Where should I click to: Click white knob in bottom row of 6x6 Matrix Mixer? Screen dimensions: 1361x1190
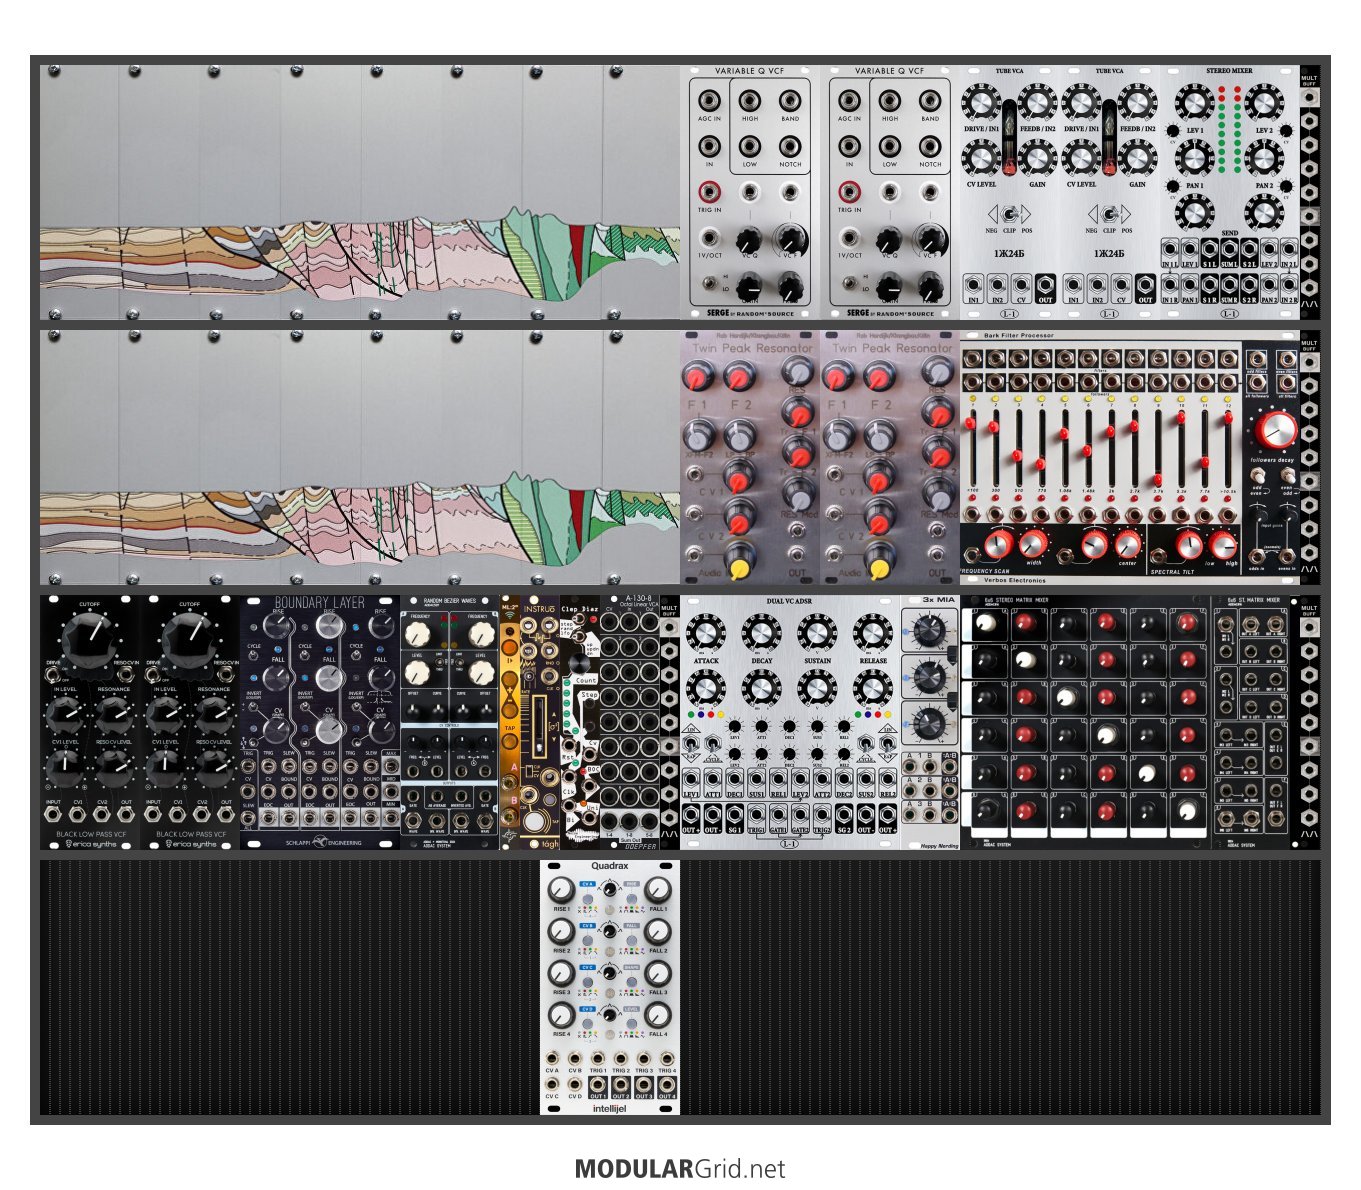coord(1186,811)
